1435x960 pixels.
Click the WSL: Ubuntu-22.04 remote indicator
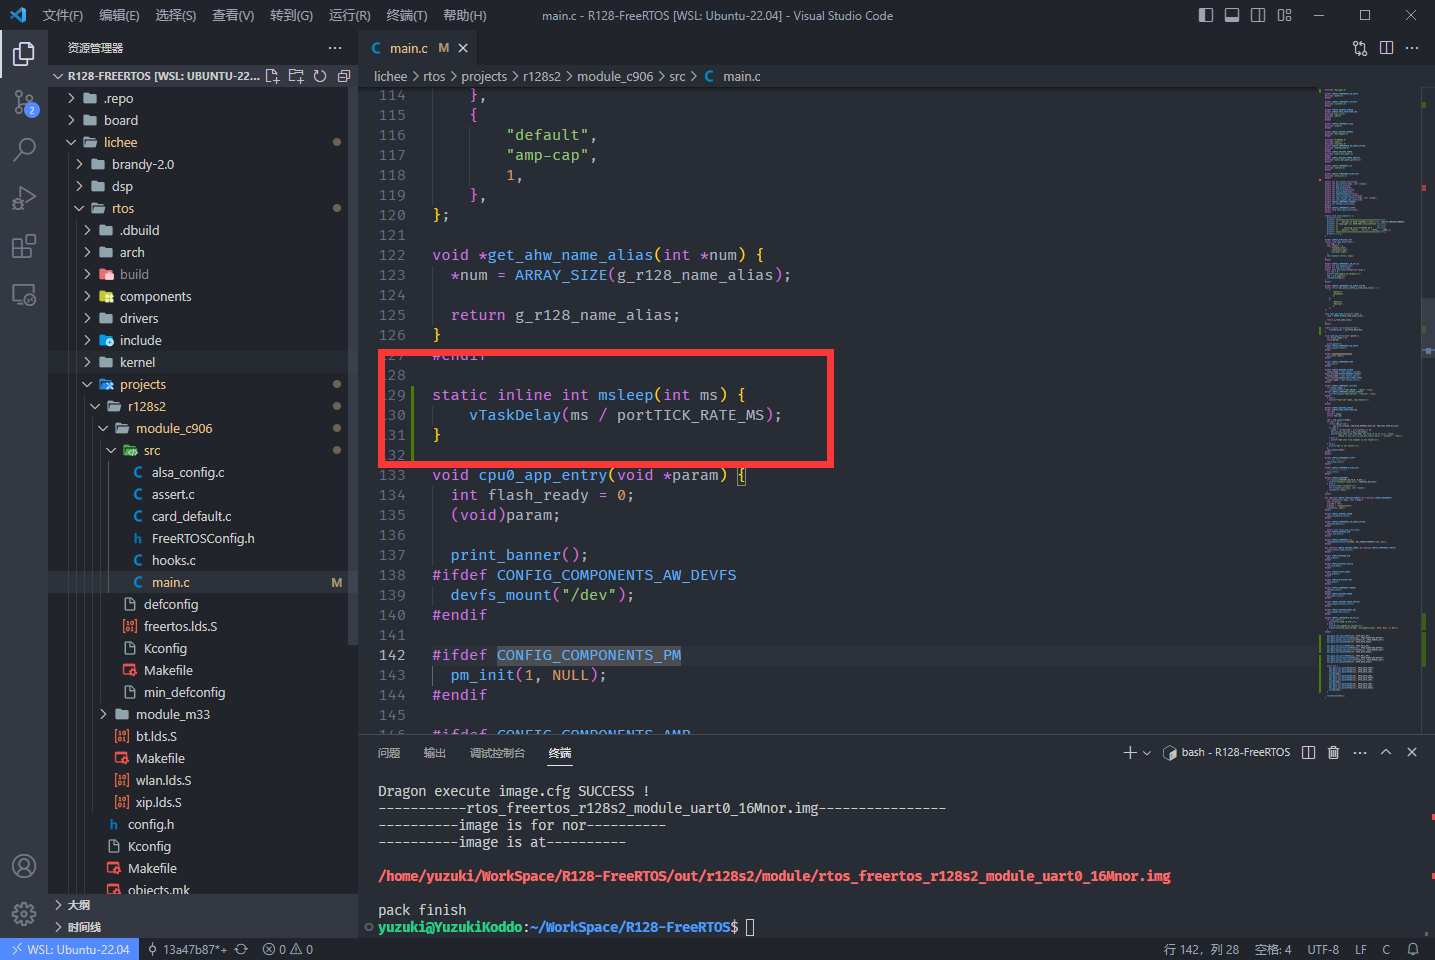point(70,949)
